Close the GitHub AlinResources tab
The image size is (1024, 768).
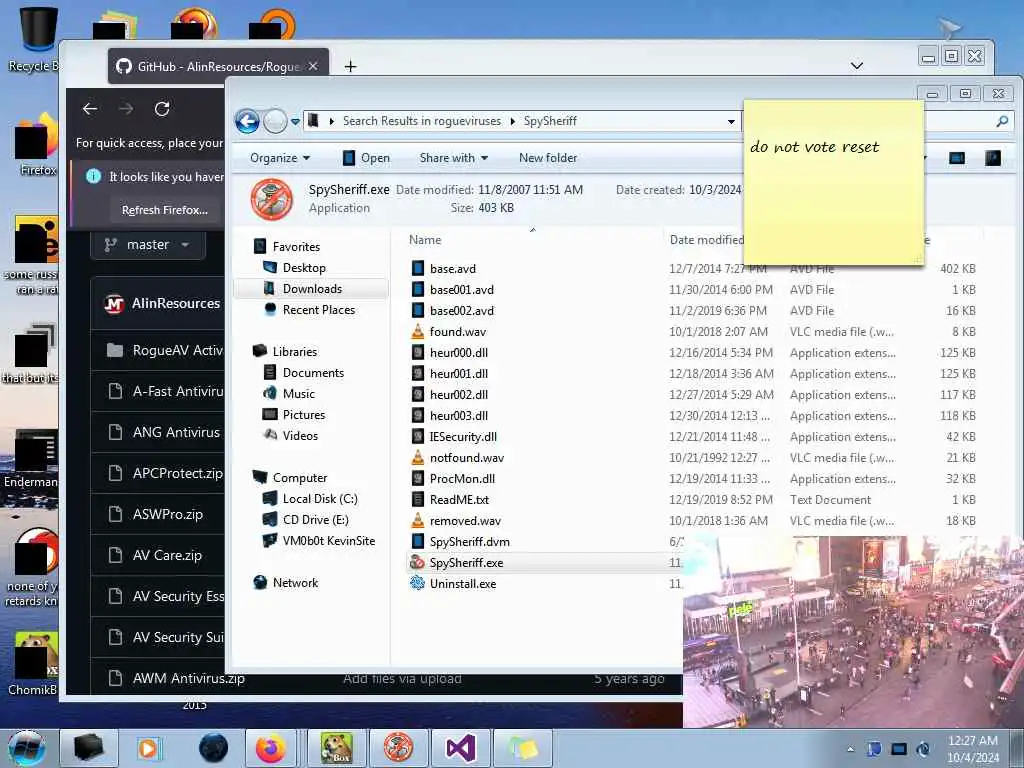(313, 66)
